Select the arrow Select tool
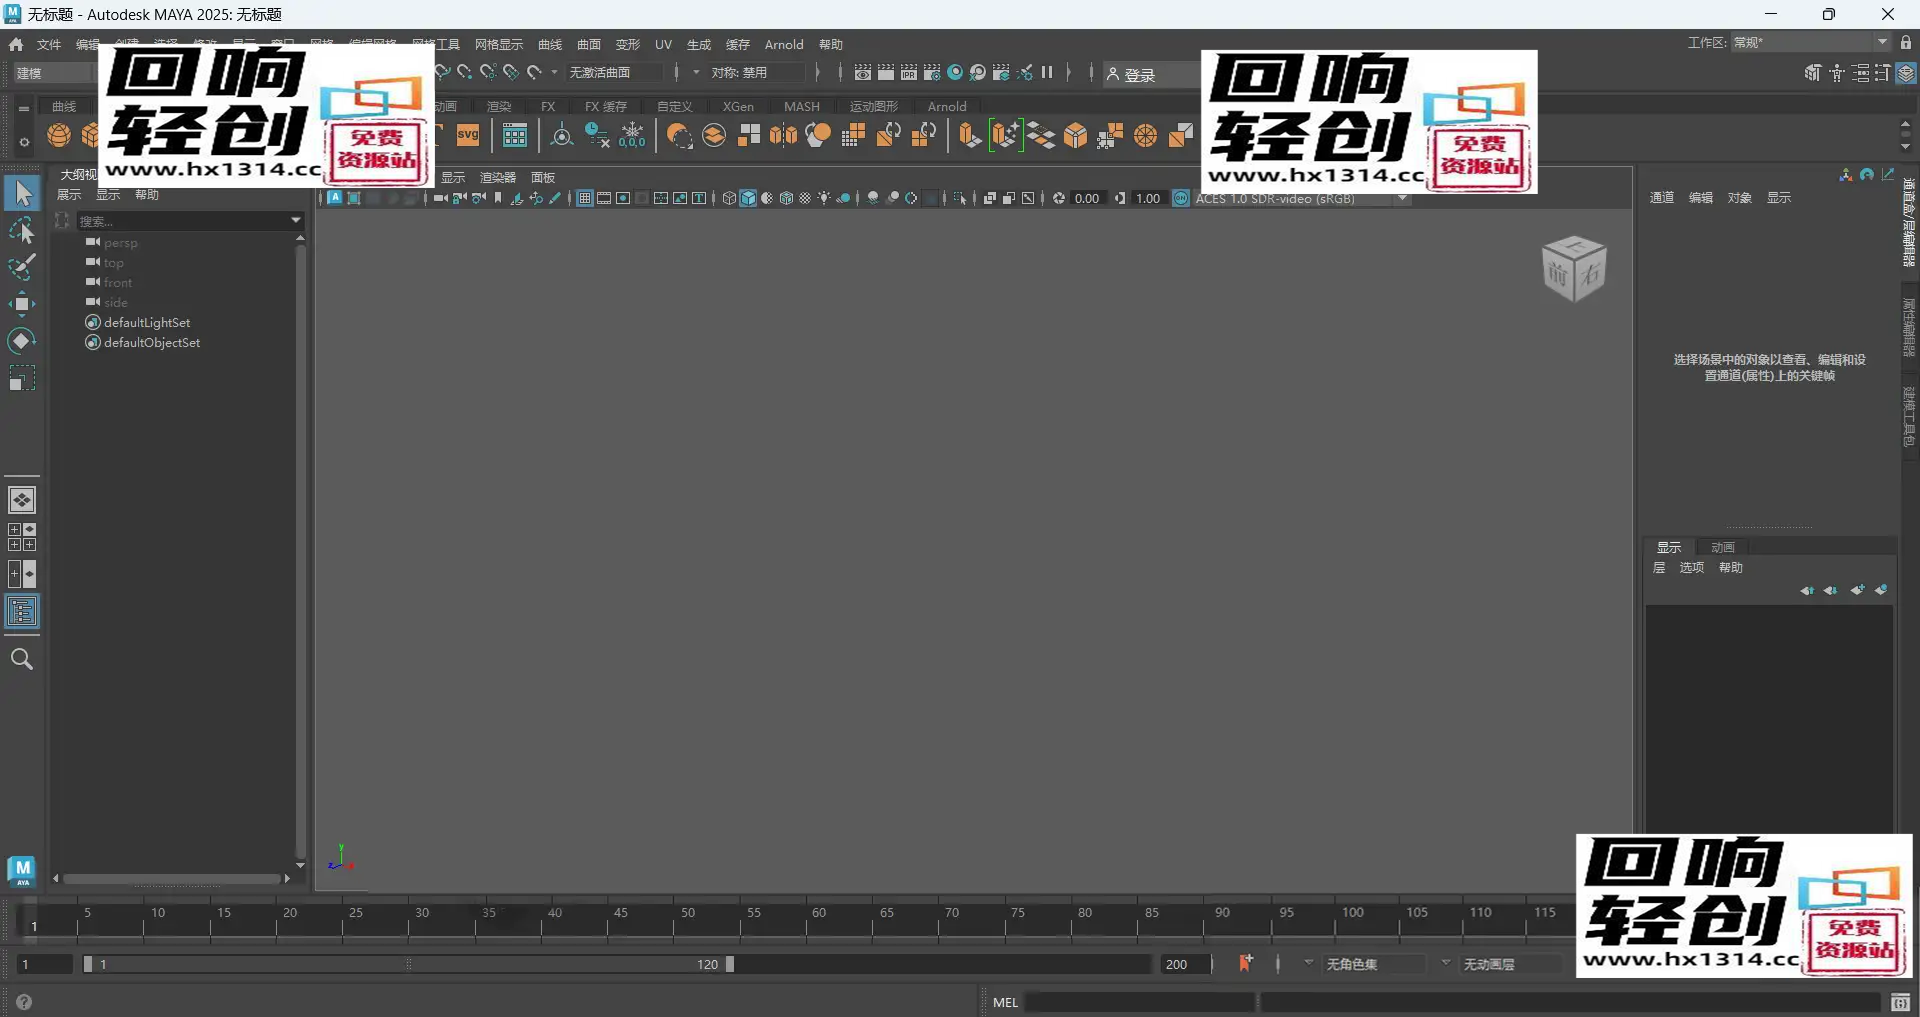 tap(22, 193)
